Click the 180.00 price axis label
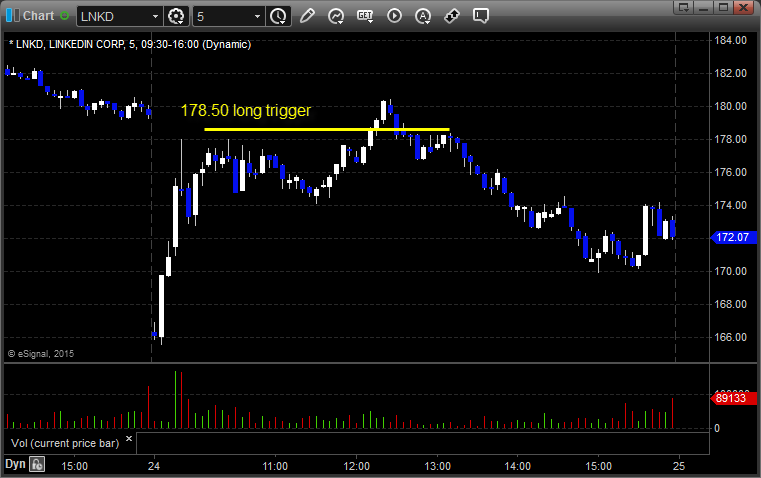The width and height of the screenshot is (761, 478). coord(730,106)
